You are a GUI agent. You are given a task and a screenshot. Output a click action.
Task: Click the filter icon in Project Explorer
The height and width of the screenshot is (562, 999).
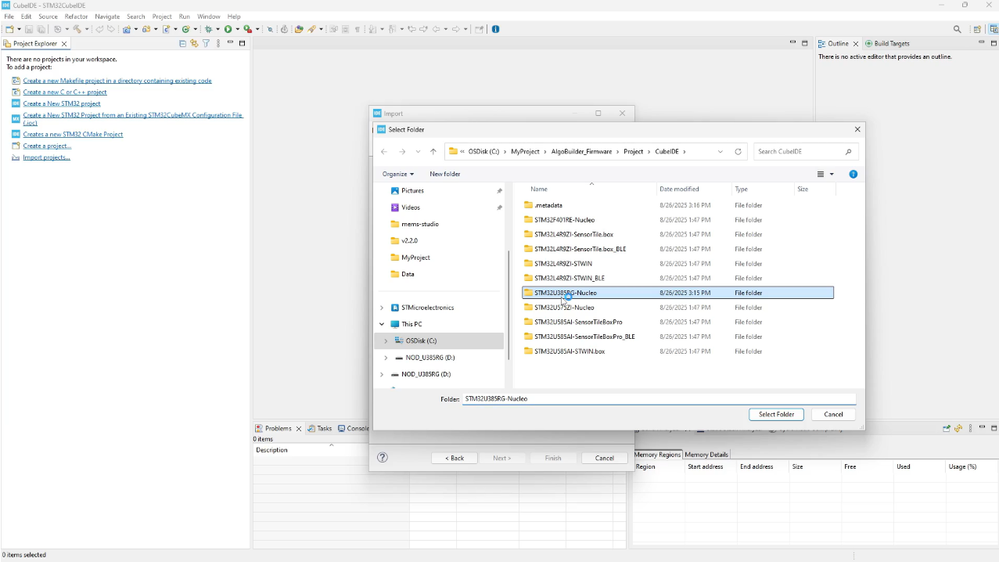(206, 44)
